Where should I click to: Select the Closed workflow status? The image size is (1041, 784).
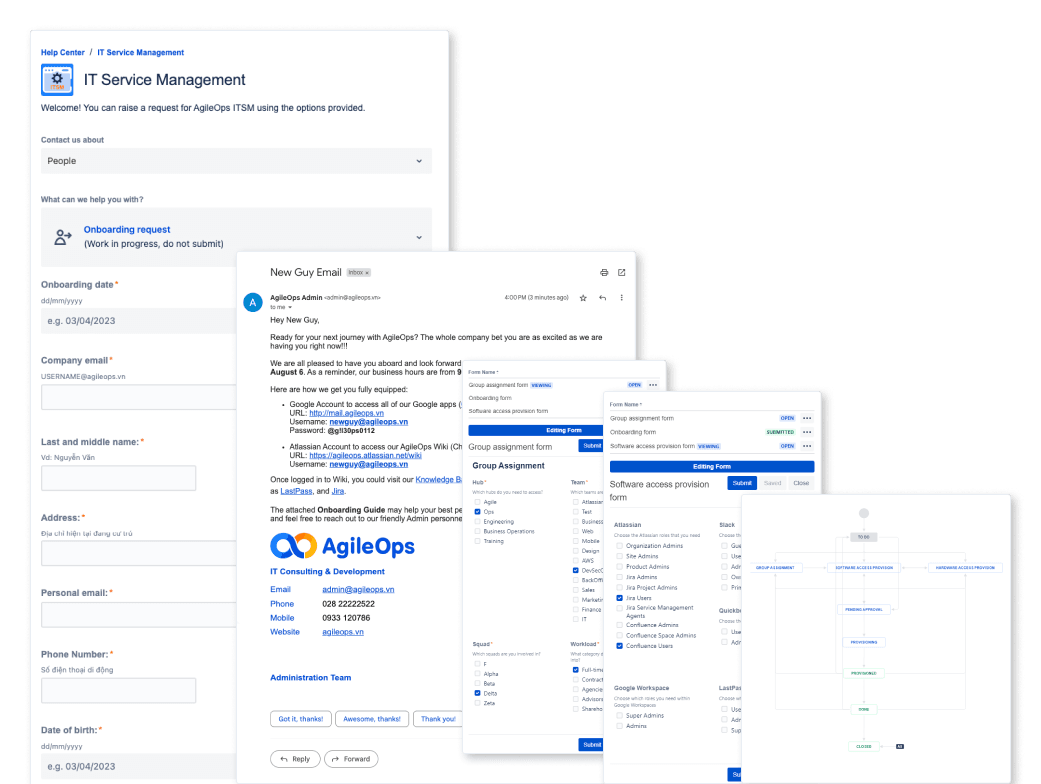[x=864, y=746]
